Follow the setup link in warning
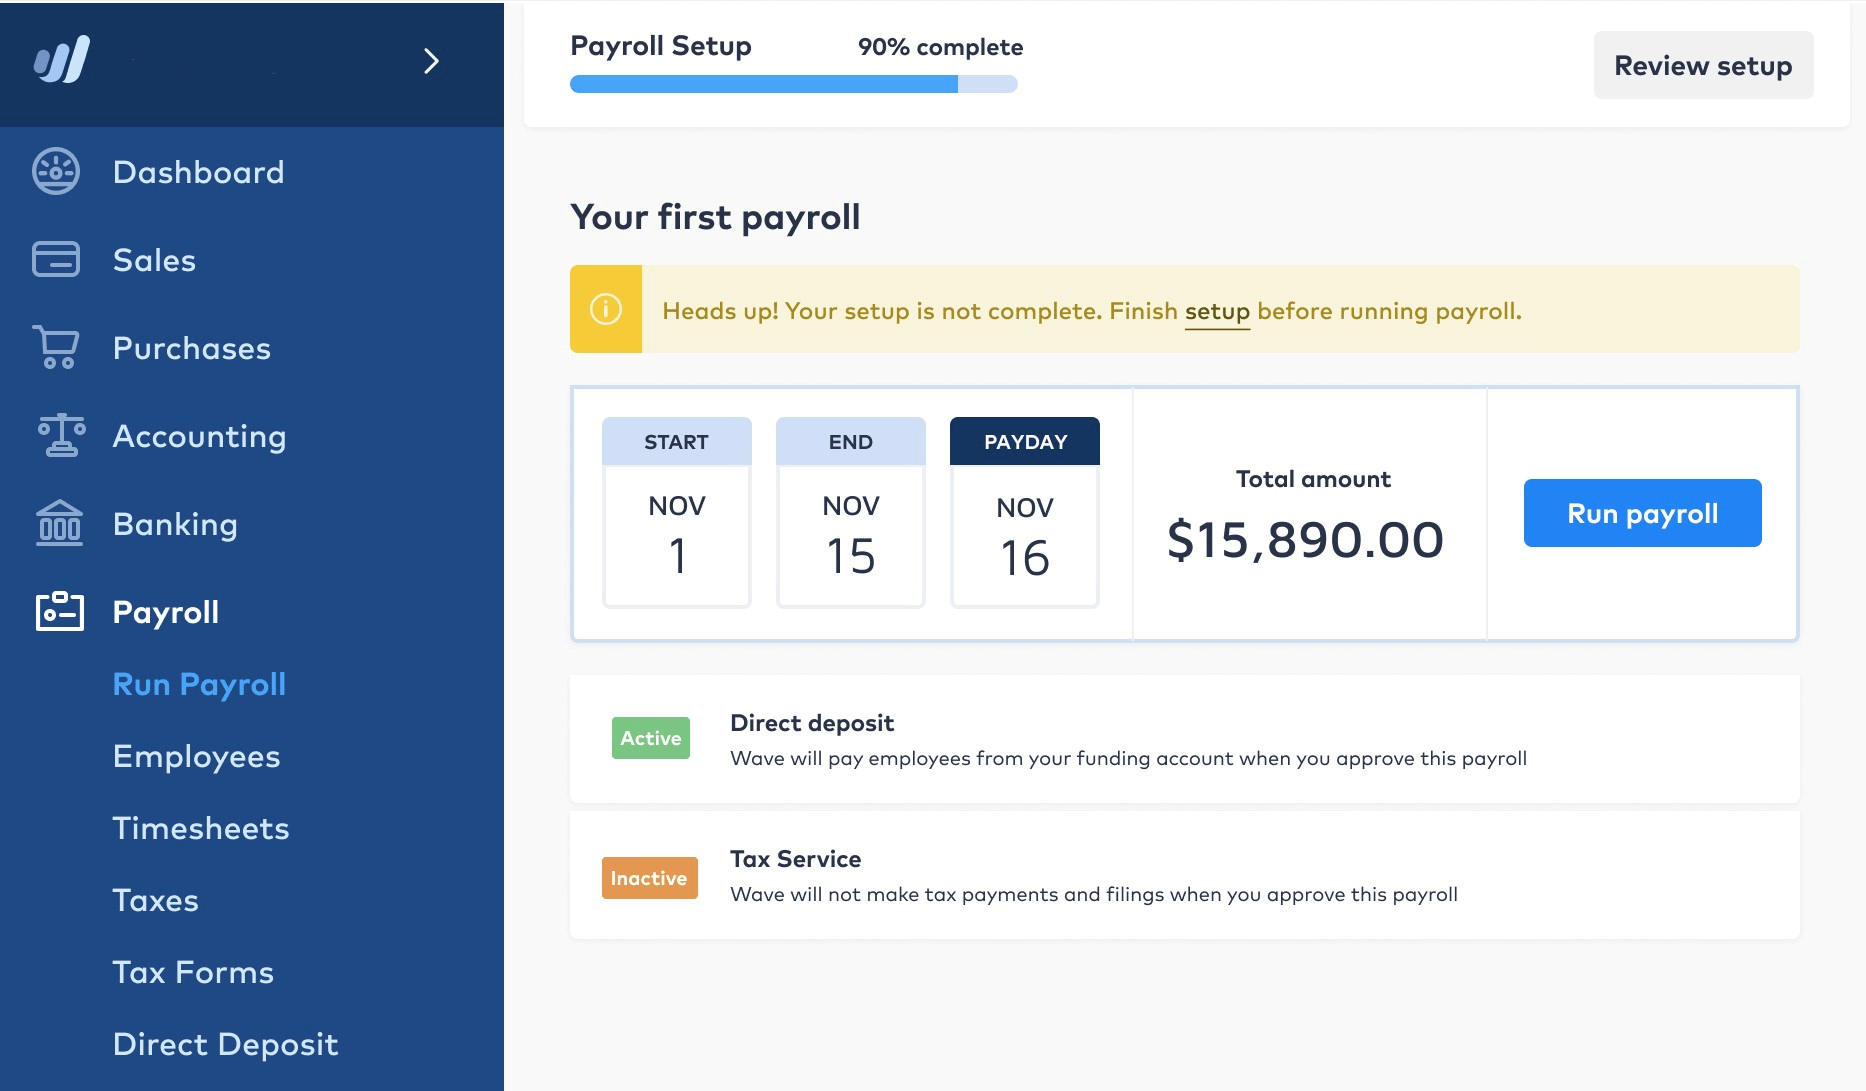The image size is (1866, 1091). (1217, 311)
